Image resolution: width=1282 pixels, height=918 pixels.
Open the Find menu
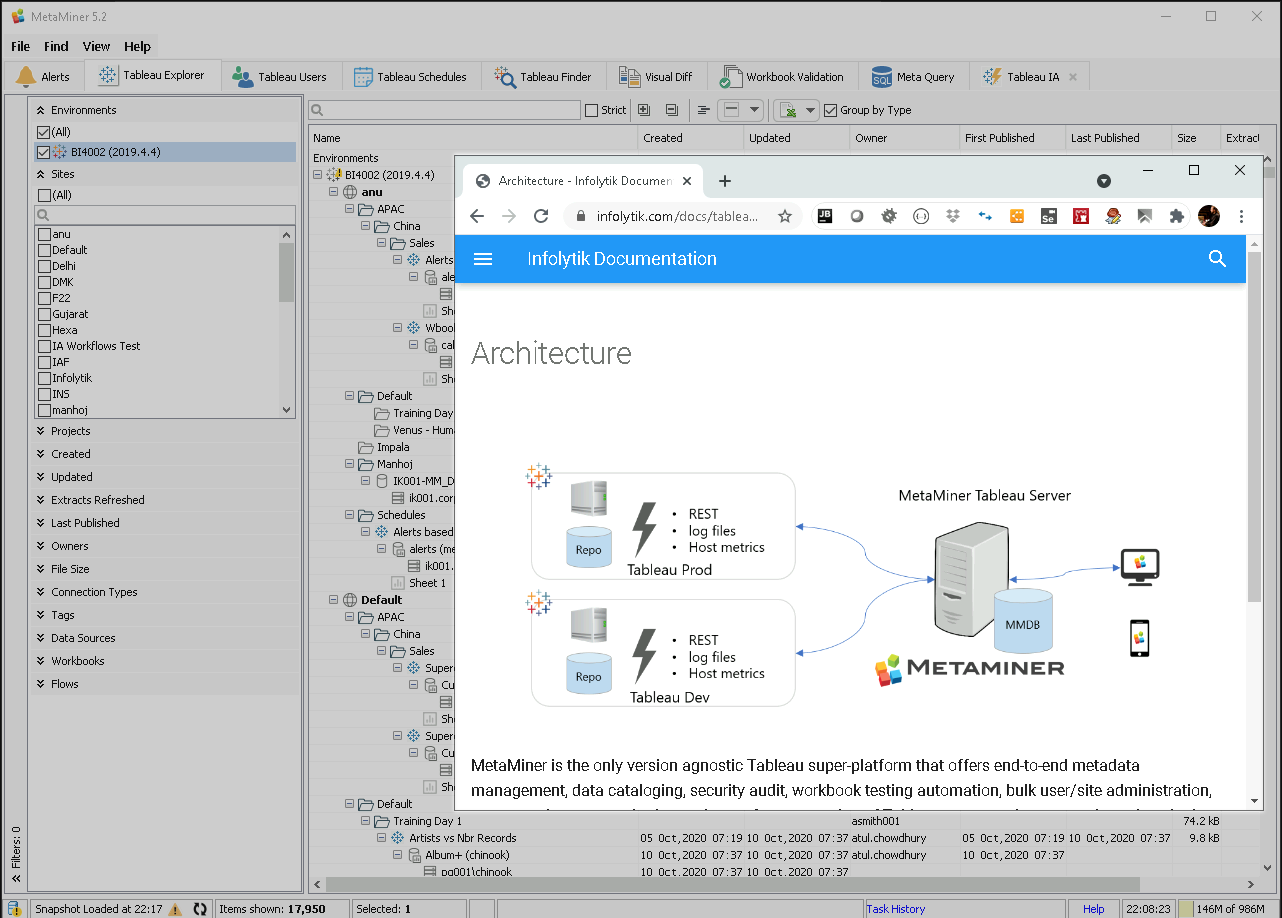[x=56, y=46]
